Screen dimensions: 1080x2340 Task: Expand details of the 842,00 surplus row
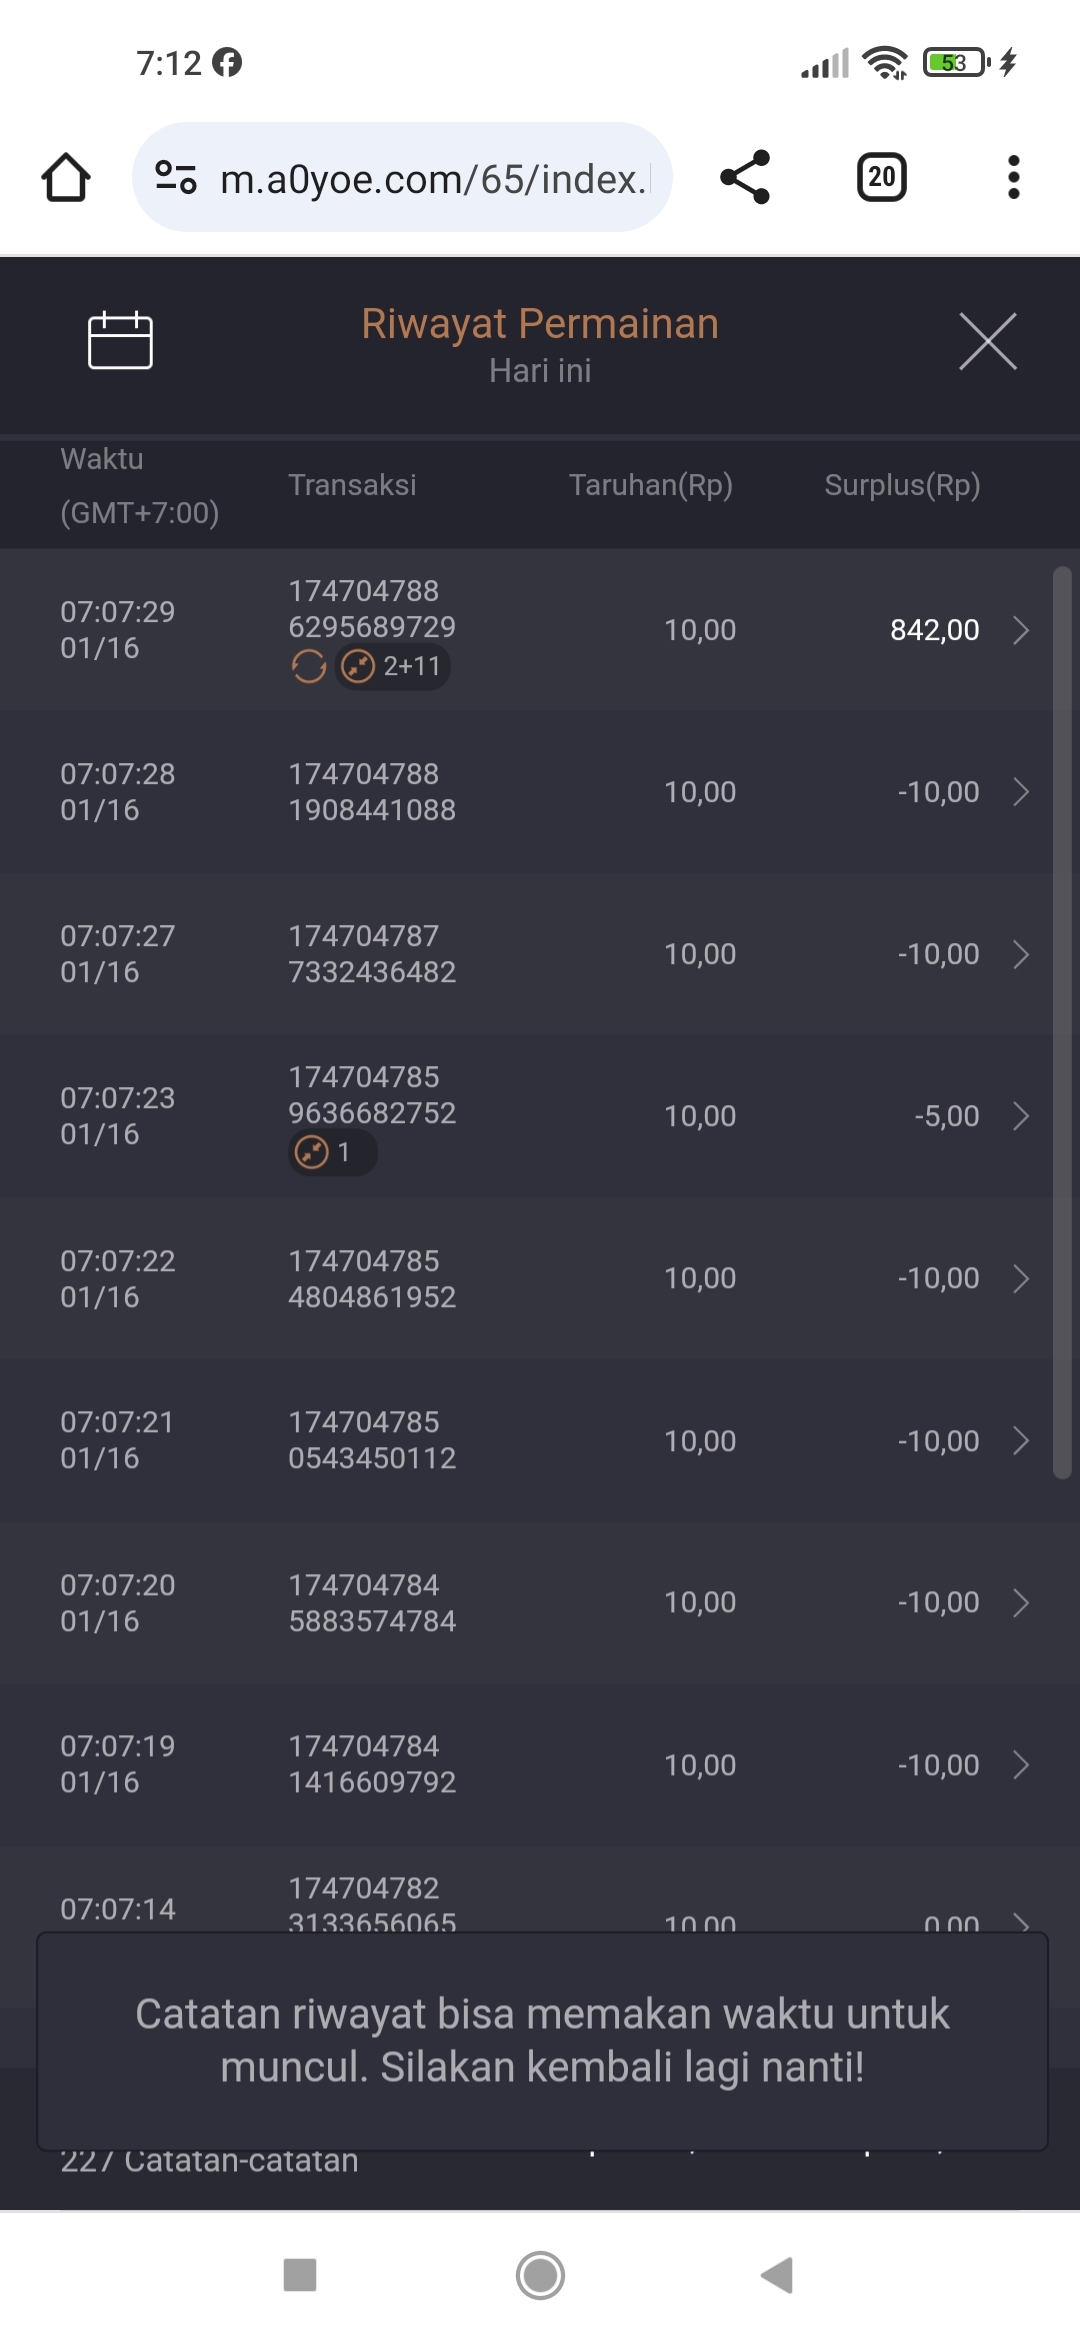coord(1020,630)
